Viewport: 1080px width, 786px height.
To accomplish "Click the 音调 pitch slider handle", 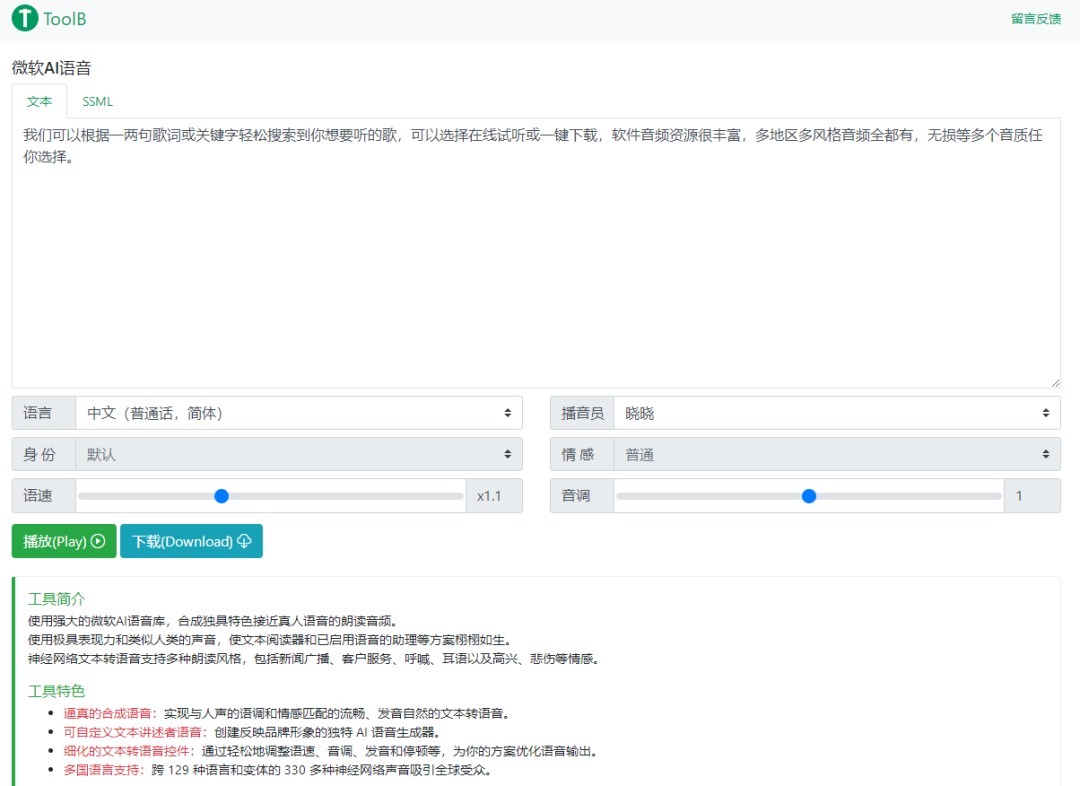I will point(809,496).
